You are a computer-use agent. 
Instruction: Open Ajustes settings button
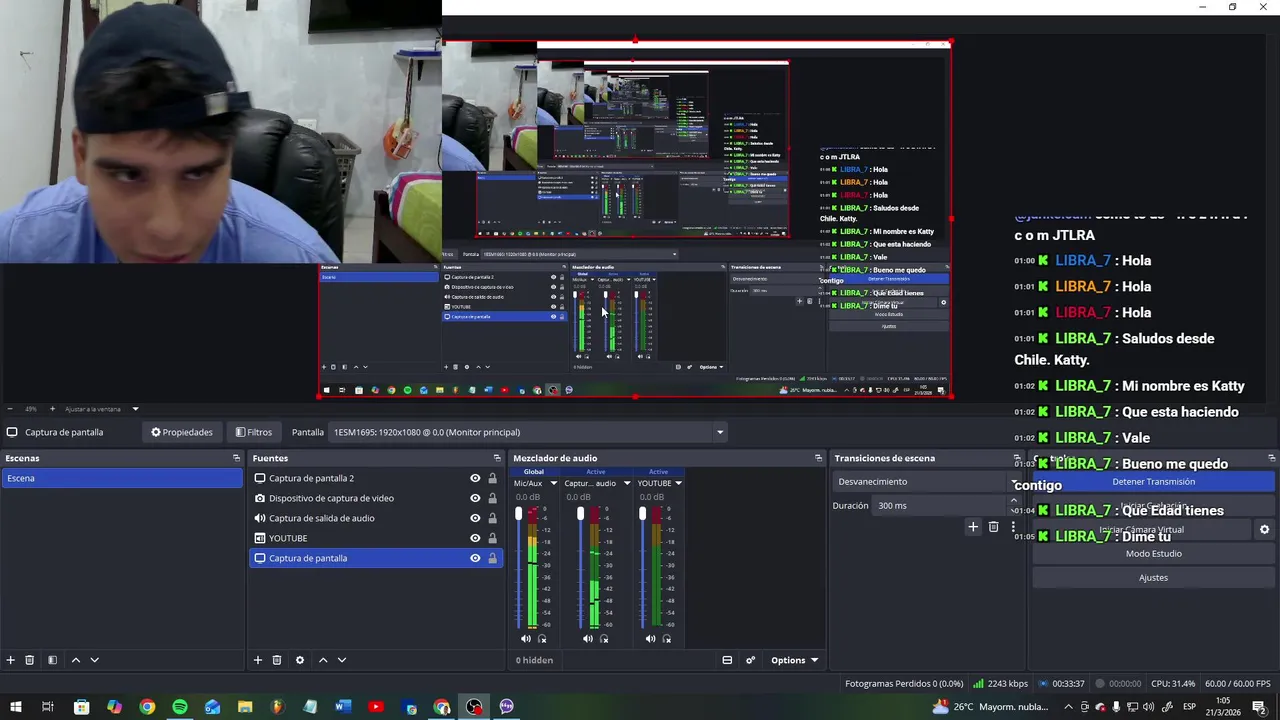coord(1153,577)
